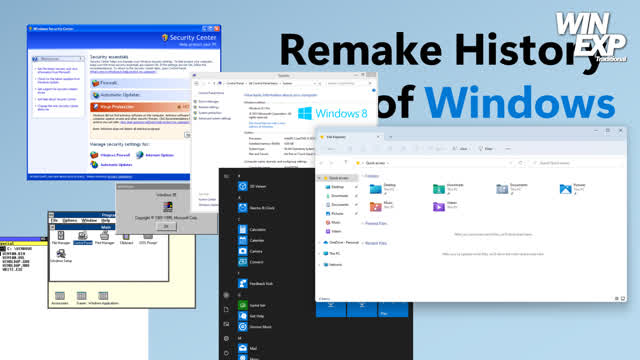Click Start menu settings gear icon
Viewport: 640px width, 360px height.
pyautogui.click(x=227, y=338)
